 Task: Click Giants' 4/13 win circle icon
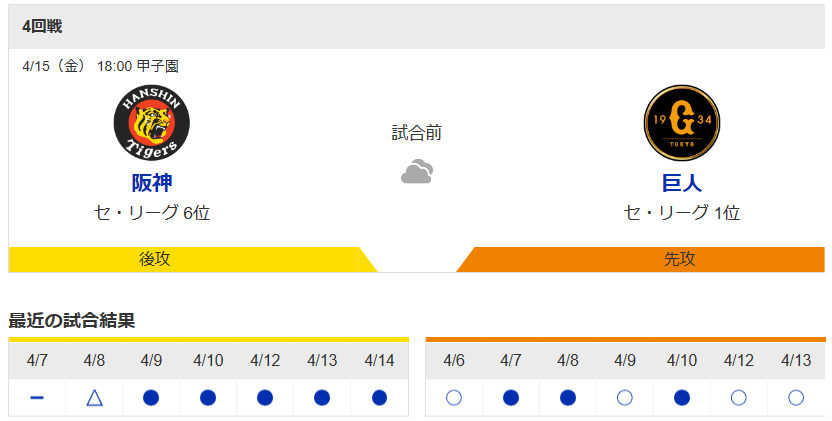coord(796,398)
